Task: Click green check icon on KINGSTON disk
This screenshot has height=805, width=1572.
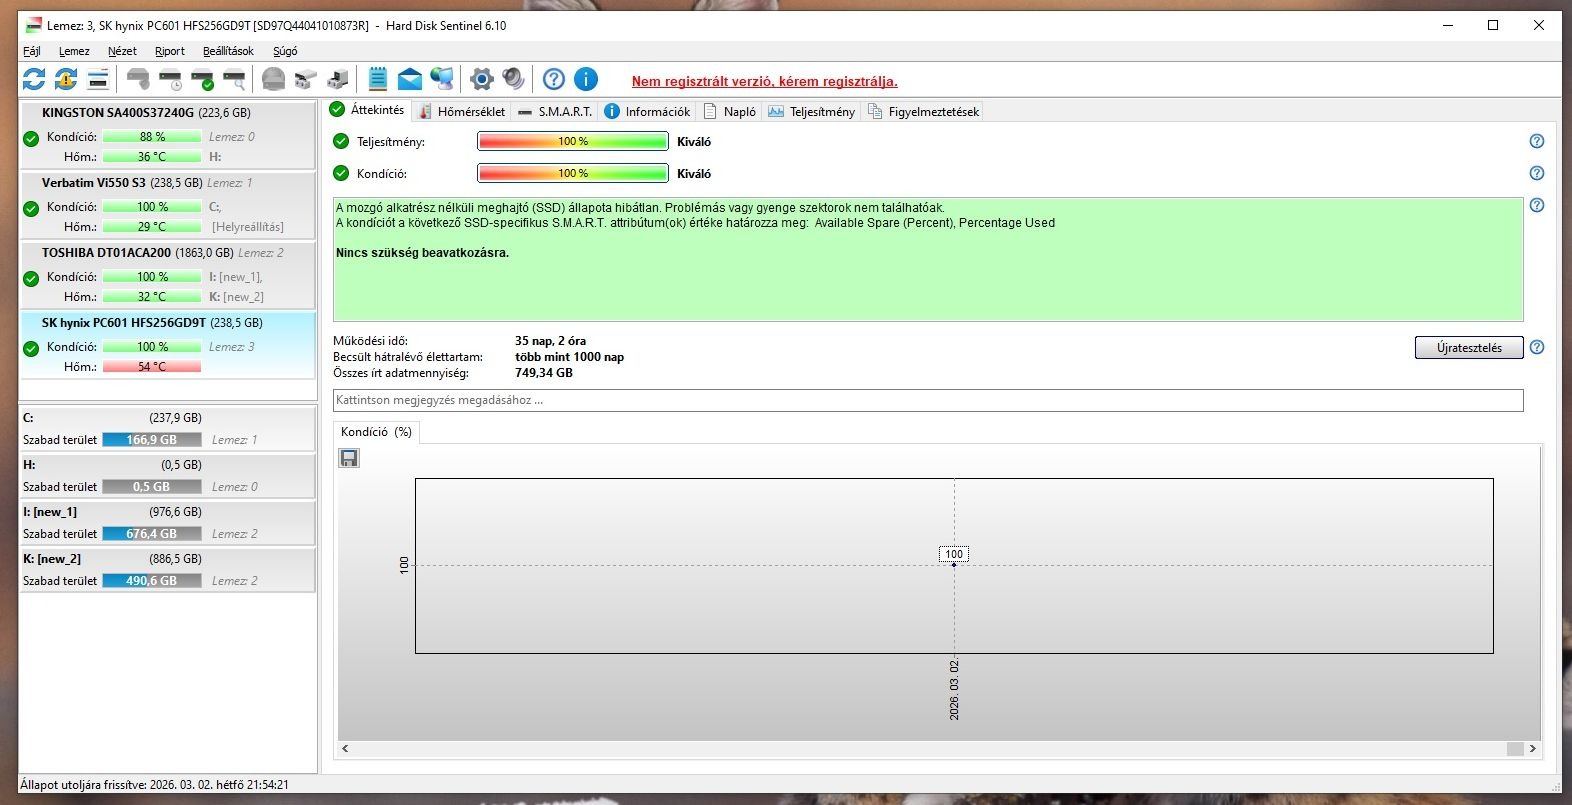Action: click(31, 139)
